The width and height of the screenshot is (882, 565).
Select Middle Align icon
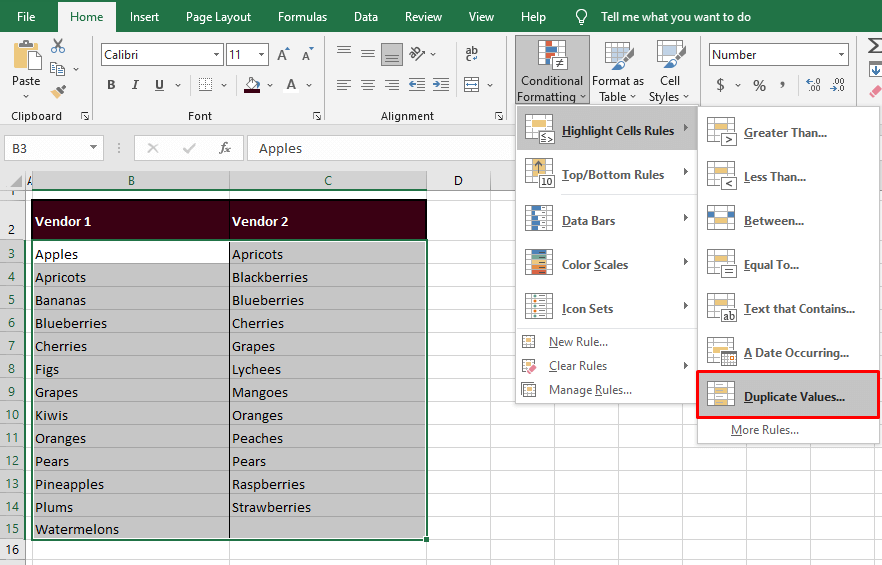coord(368,54)
